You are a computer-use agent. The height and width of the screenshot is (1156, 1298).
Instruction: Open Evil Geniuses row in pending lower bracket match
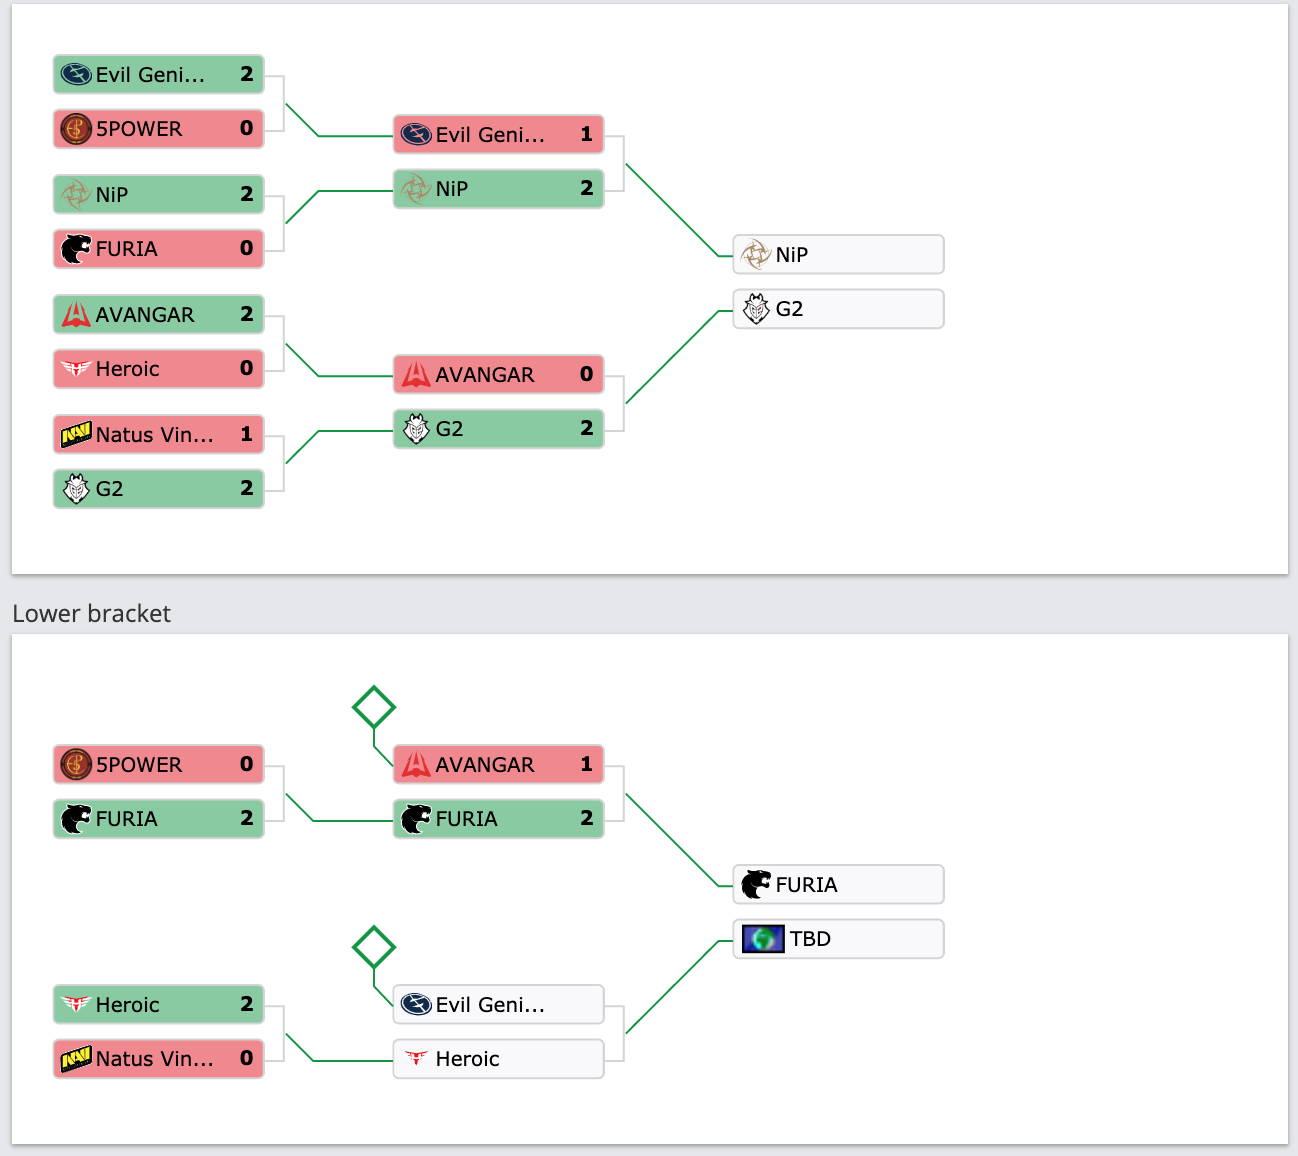coord(499,1004)
